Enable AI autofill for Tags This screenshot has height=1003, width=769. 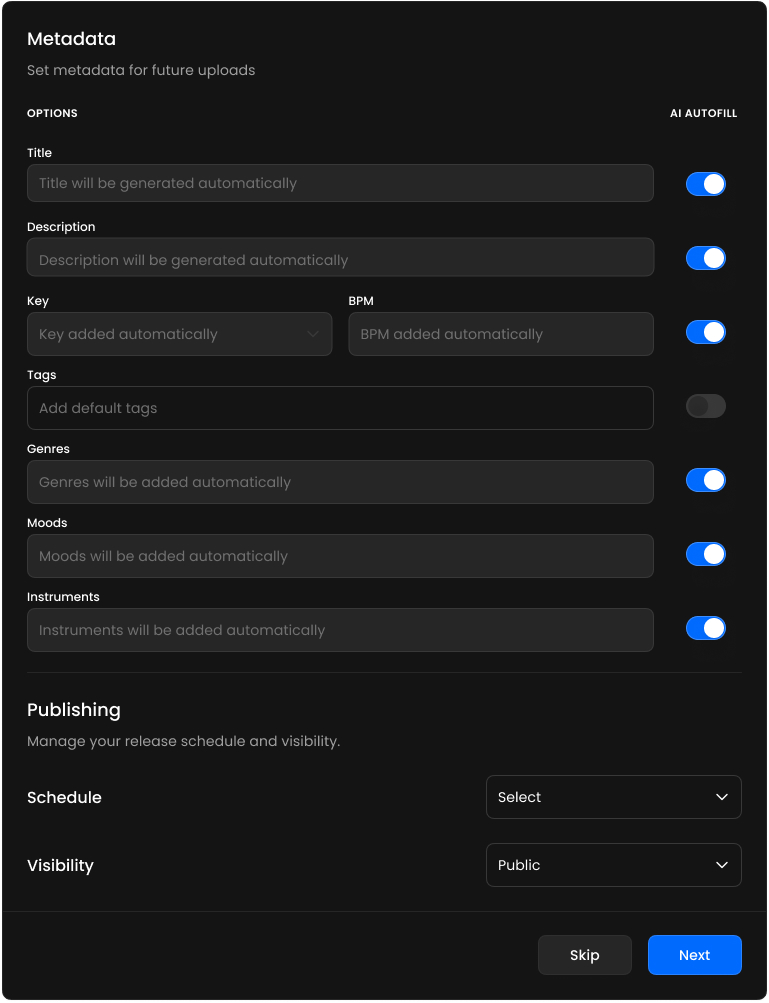(x=705, y=406)
